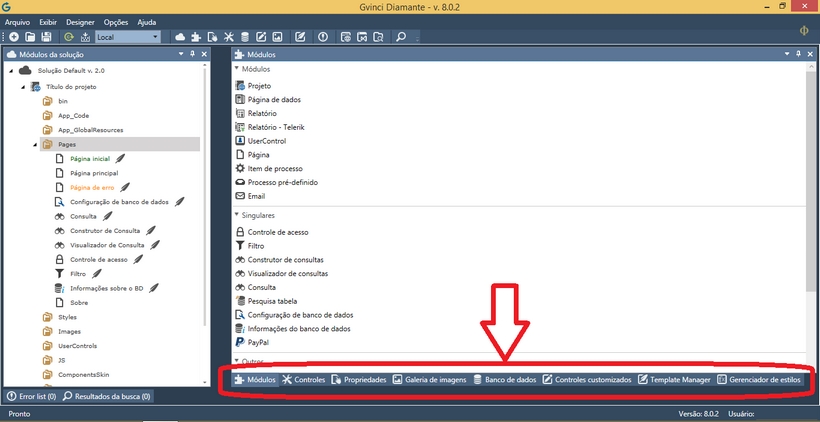820x422 pixels.
Task: Click the cloud icon in top toolbar
Action: 181,37
